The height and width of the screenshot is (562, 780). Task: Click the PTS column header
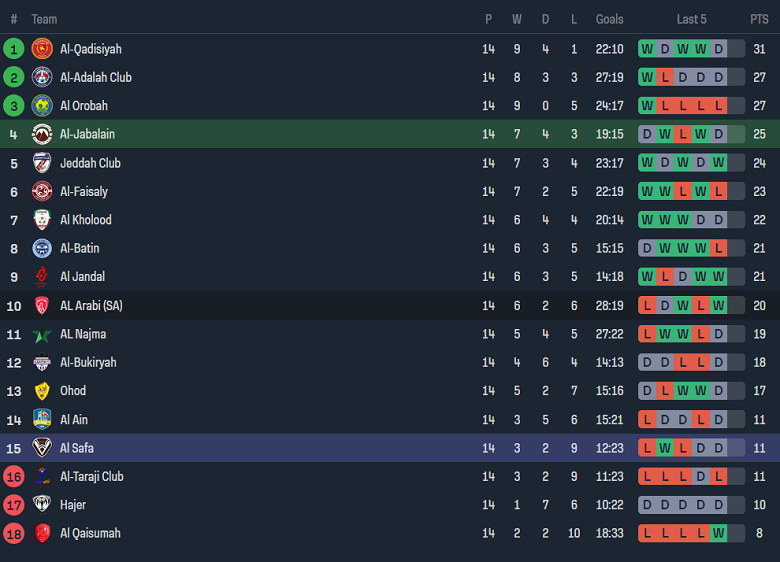759,19
